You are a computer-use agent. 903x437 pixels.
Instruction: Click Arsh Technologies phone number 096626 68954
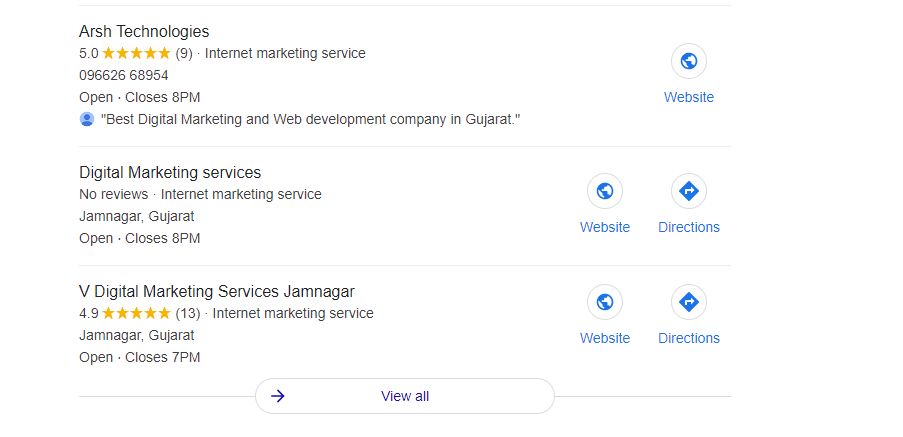tap(124, 75)
